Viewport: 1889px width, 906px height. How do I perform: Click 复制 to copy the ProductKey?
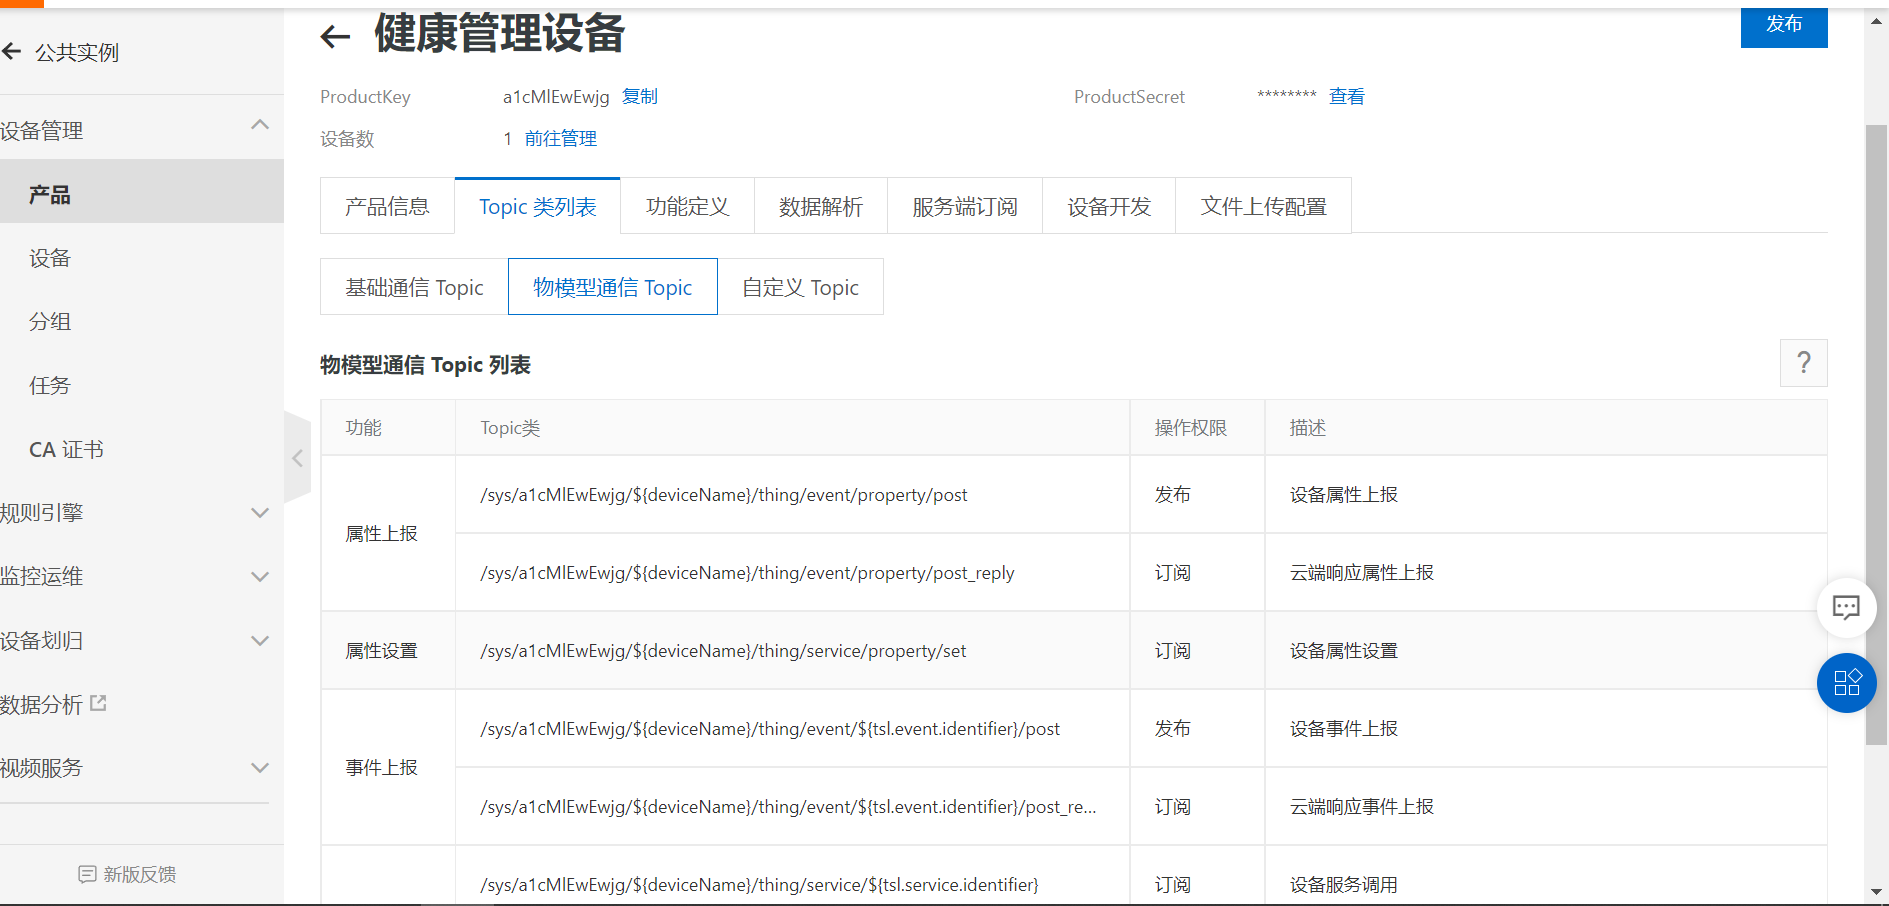[640, 96]
